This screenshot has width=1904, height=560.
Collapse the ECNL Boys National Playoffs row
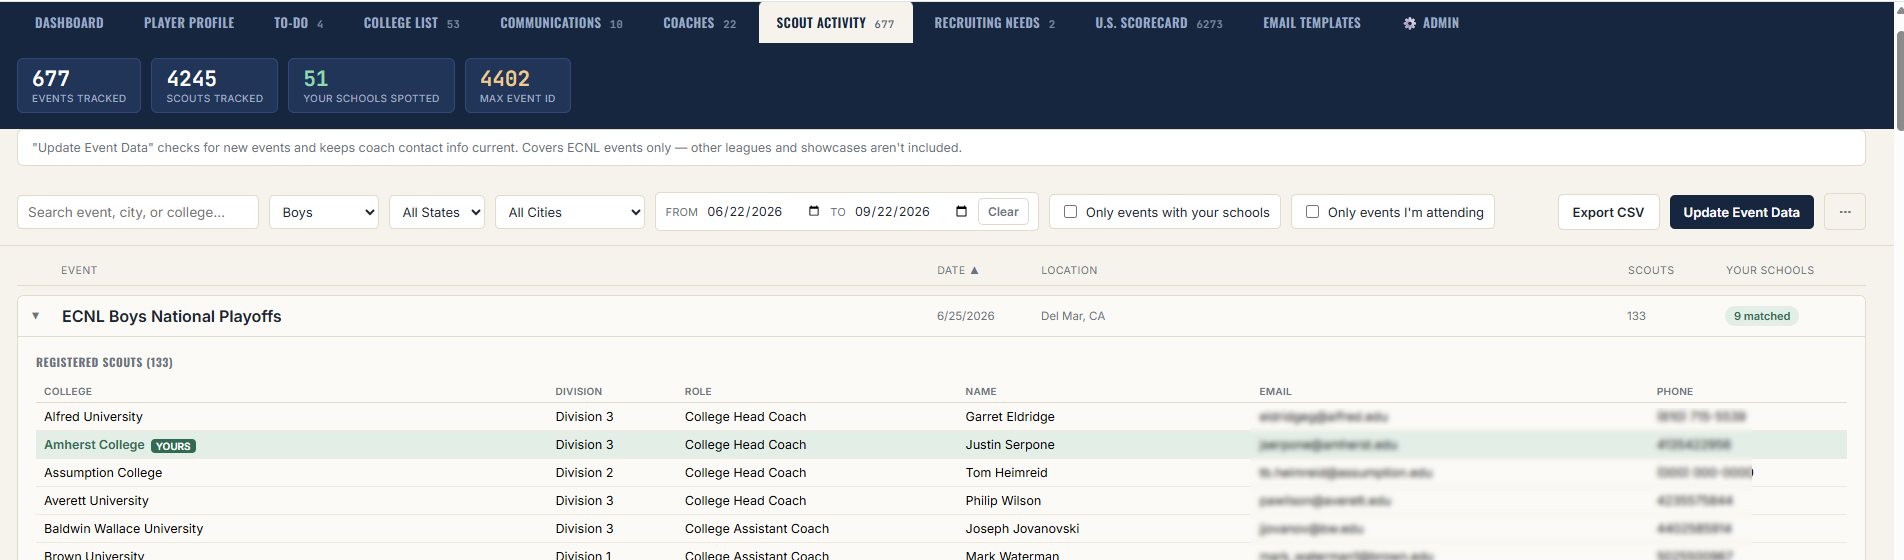click(x=36, y=316)
